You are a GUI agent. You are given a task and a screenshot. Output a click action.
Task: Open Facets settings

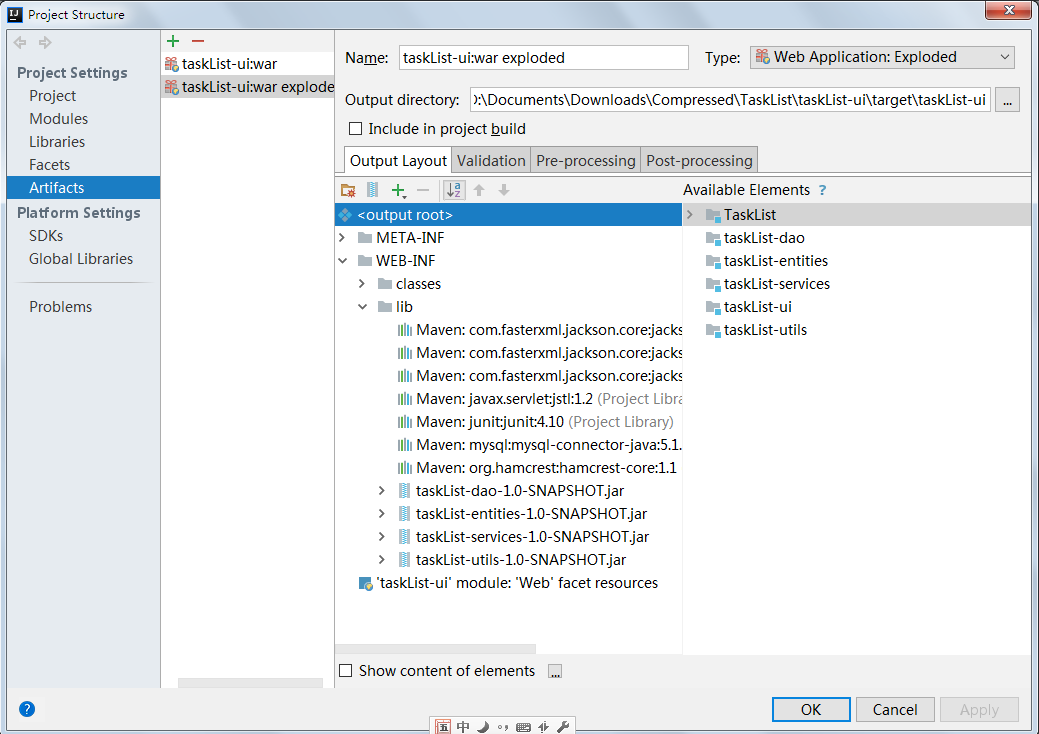tap(49, 165)
